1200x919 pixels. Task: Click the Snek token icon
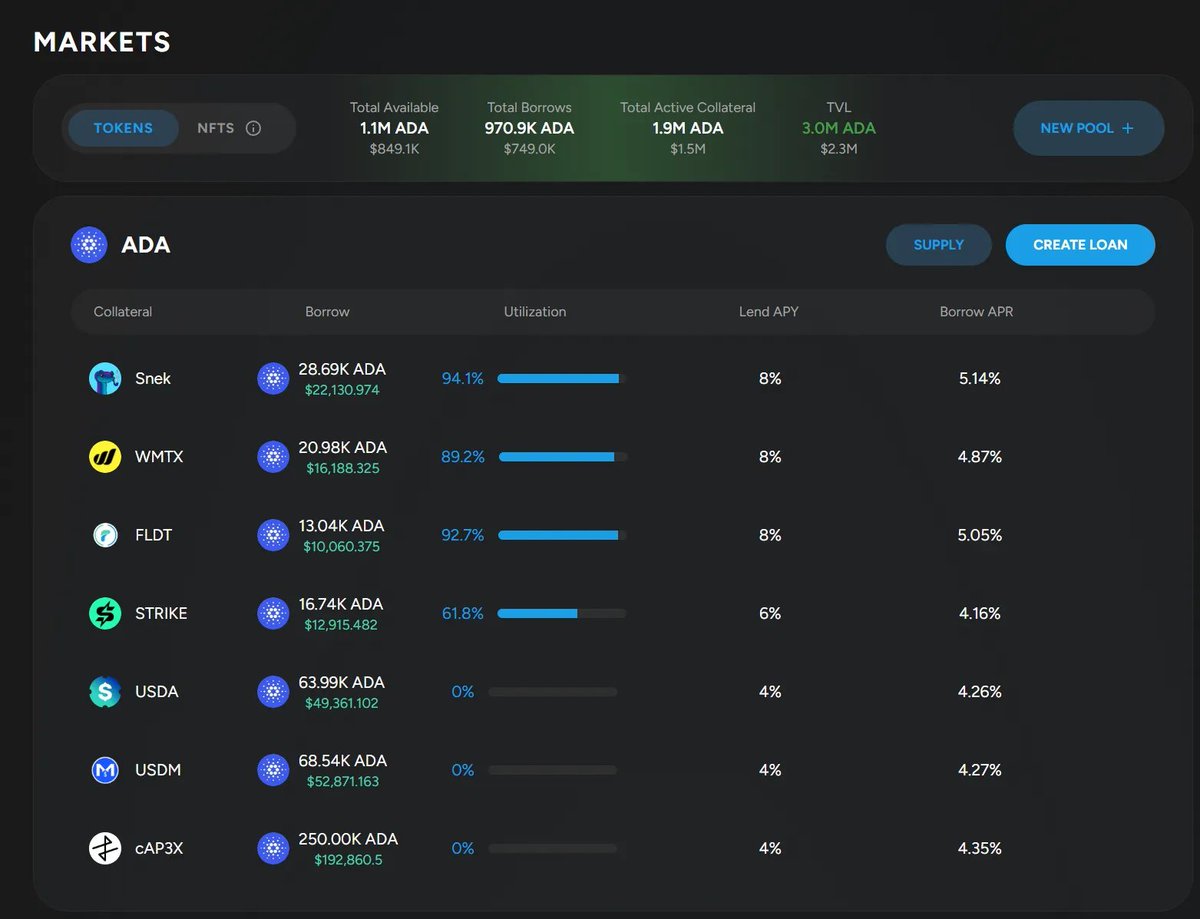click(105, 378)
